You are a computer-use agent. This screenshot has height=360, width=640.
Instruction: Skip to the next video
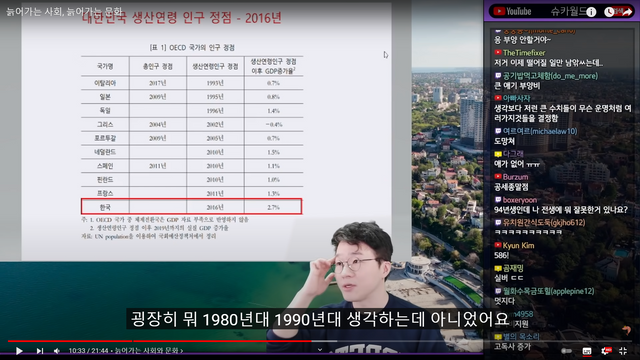point(40,351)
